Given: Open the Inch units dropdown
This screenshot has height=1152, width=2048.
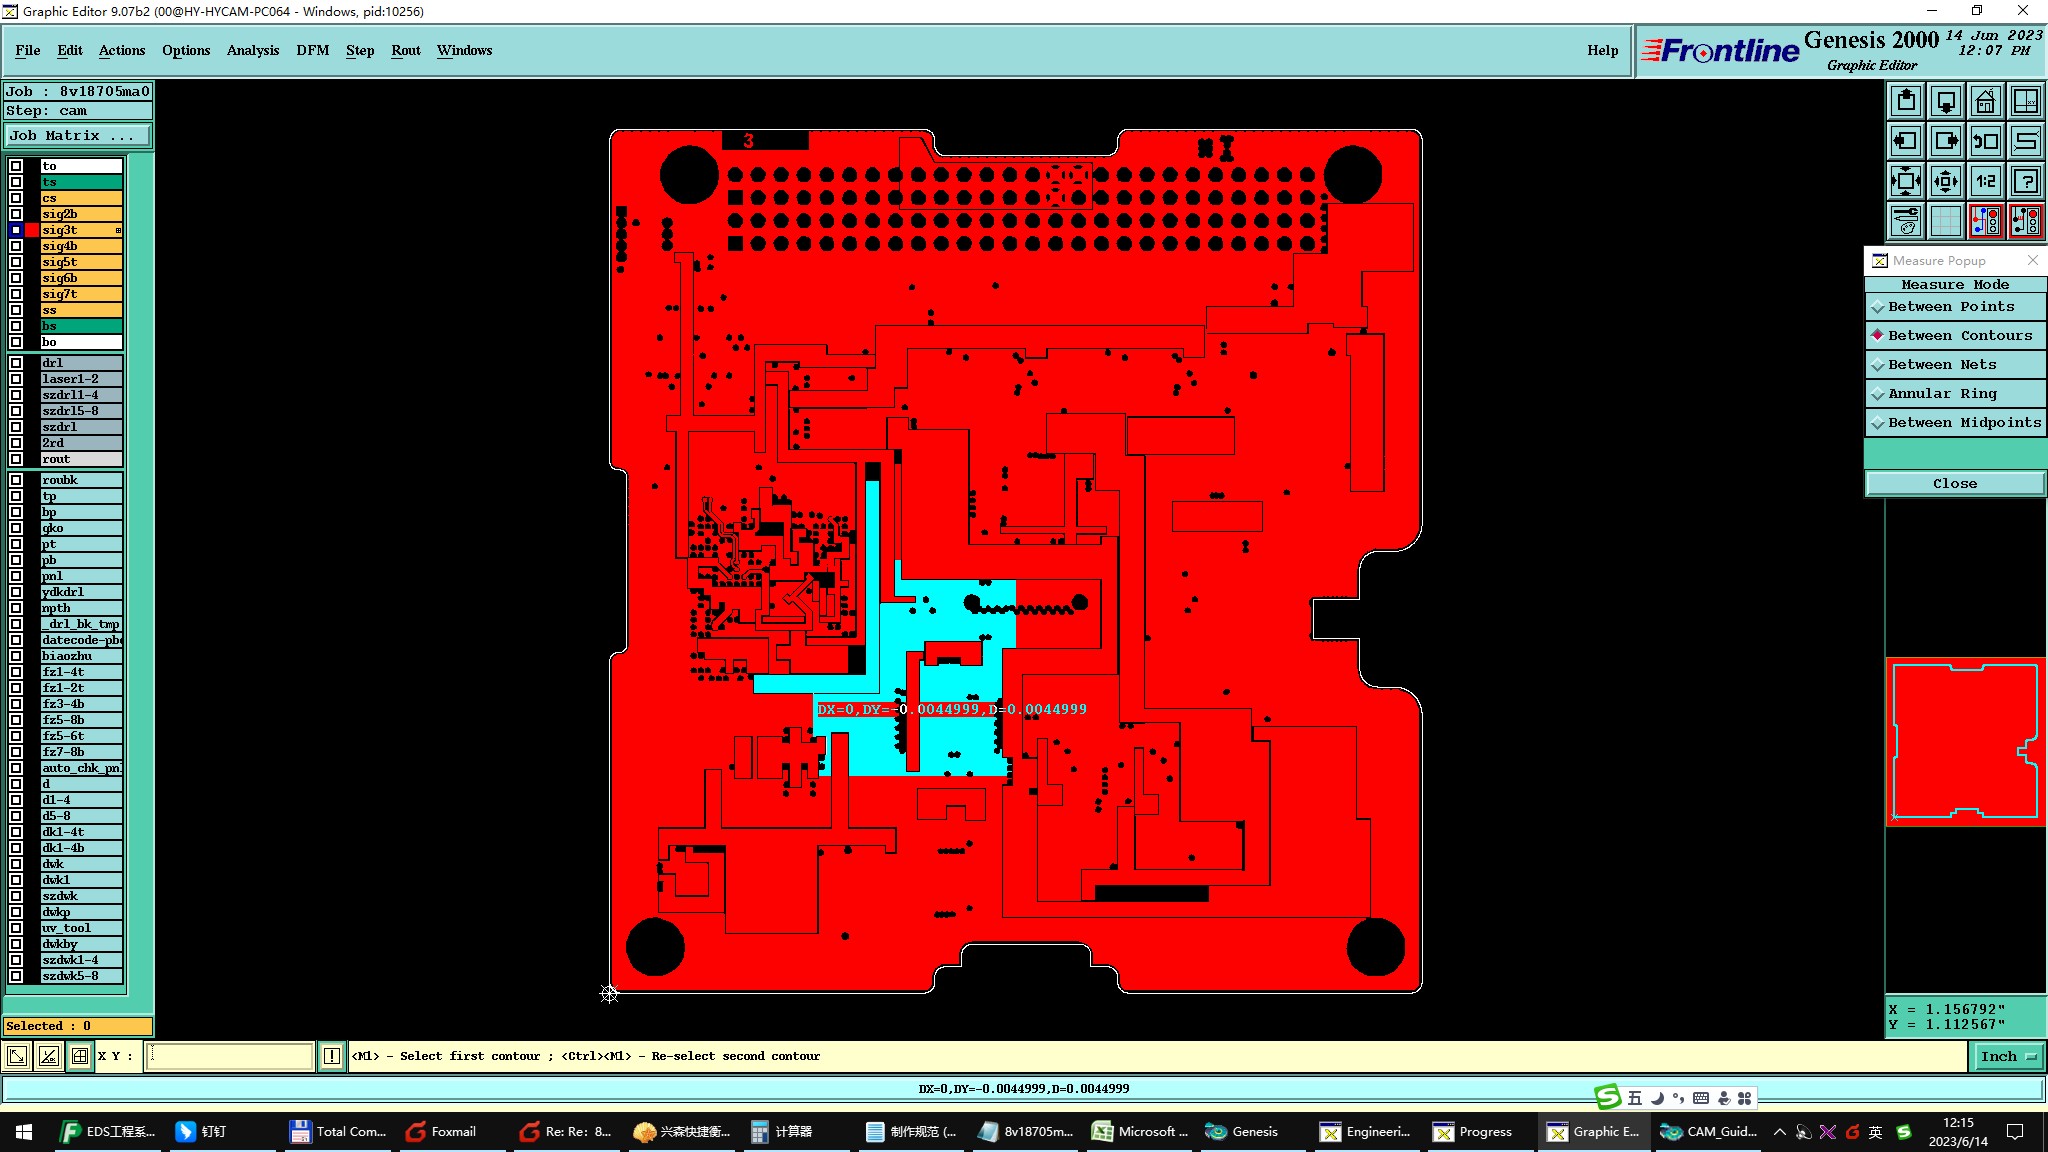Looking at the screenshot, I should coord(2007,1056).
